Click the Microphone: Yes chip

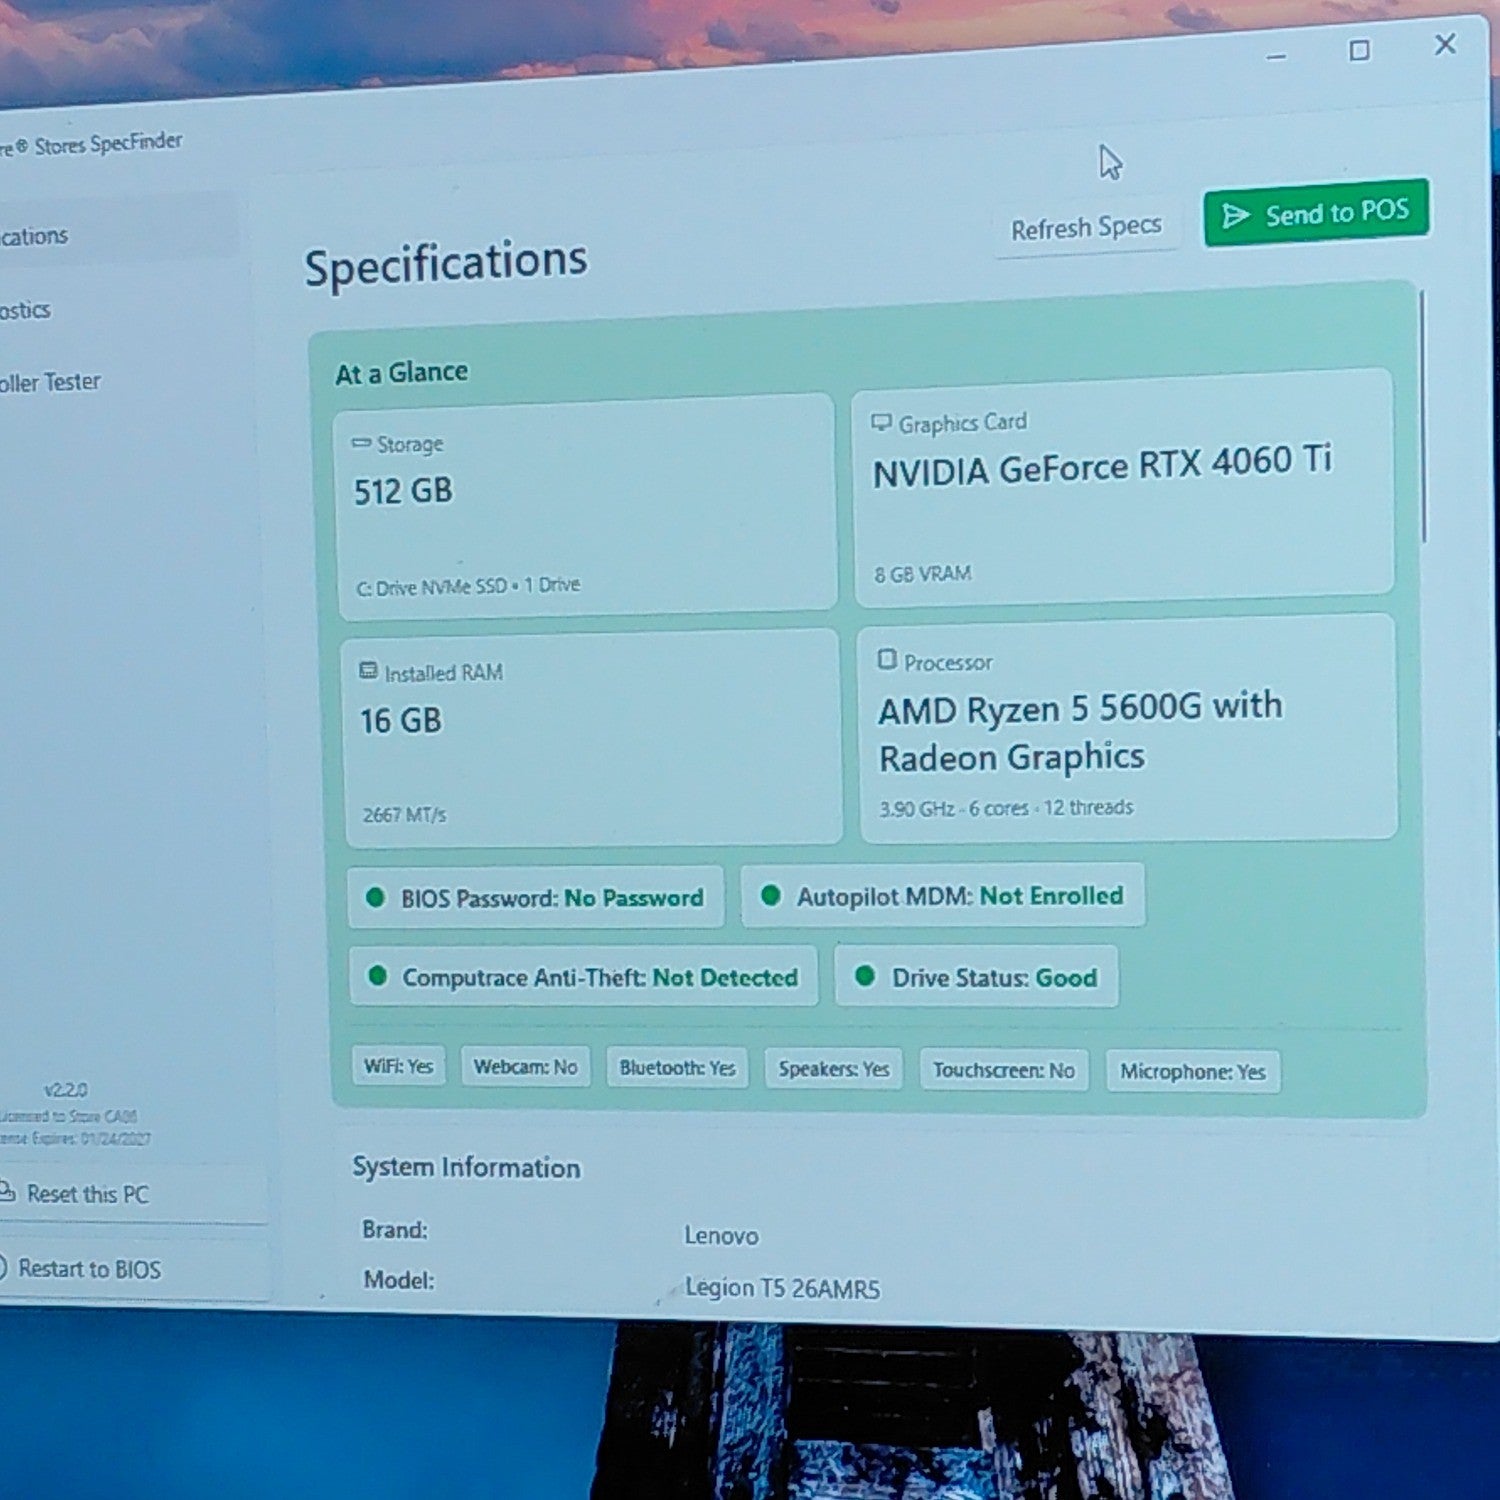tap(1193, 1072)
